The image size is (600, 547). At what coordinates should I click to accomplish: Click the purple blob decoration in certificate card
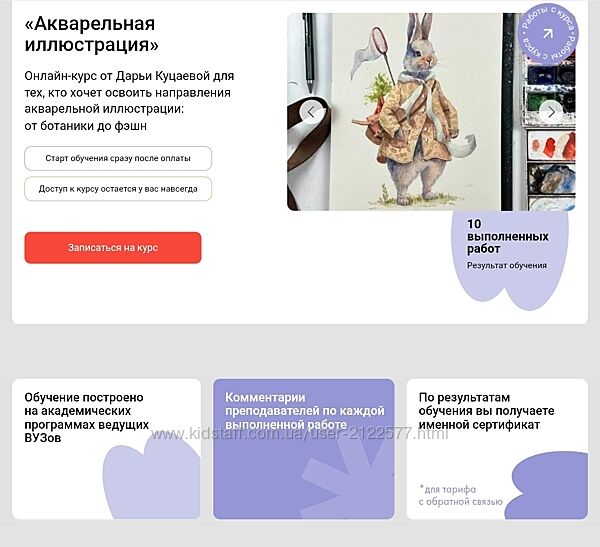coord(547,485)
